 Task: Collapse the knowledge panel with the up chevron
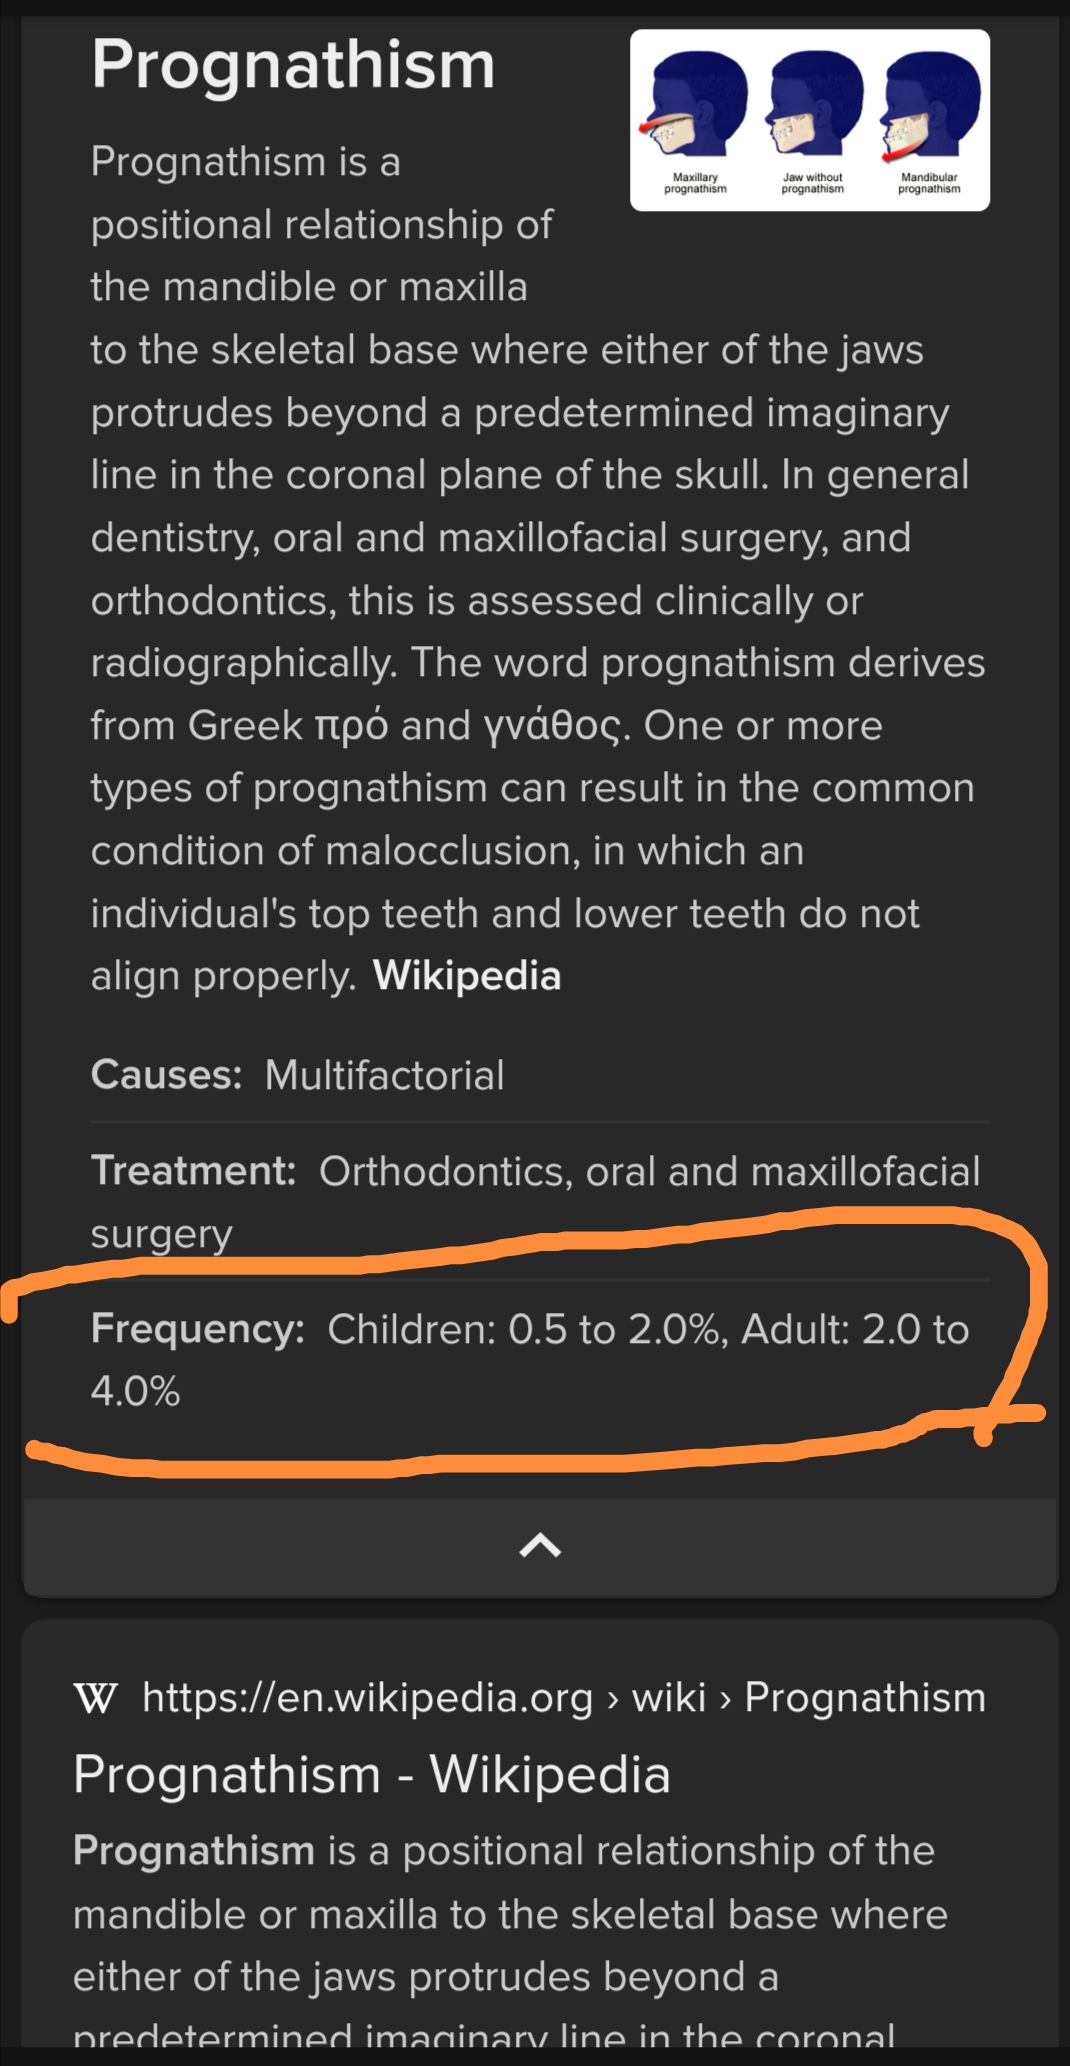click(x=540, y=1546)
